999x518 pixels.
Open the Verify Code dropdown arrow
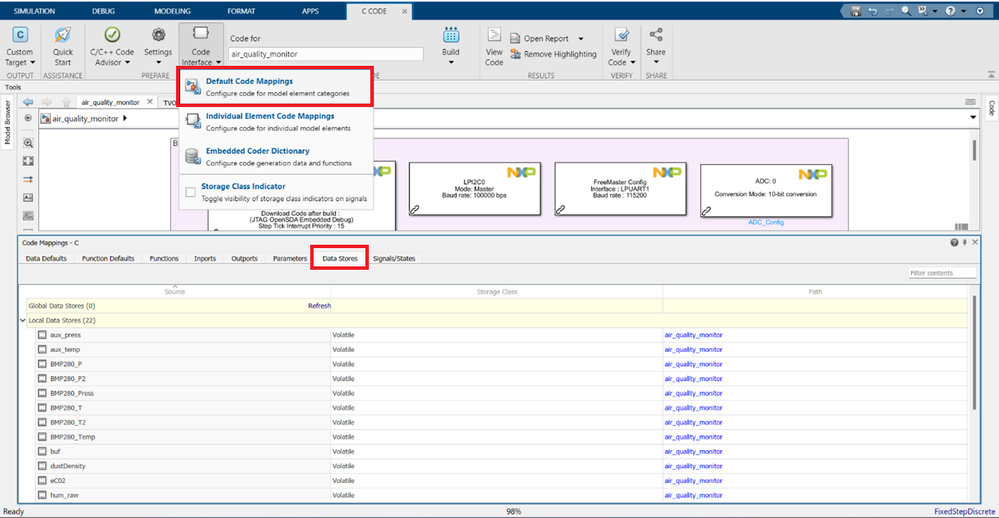tap(633, 62)
